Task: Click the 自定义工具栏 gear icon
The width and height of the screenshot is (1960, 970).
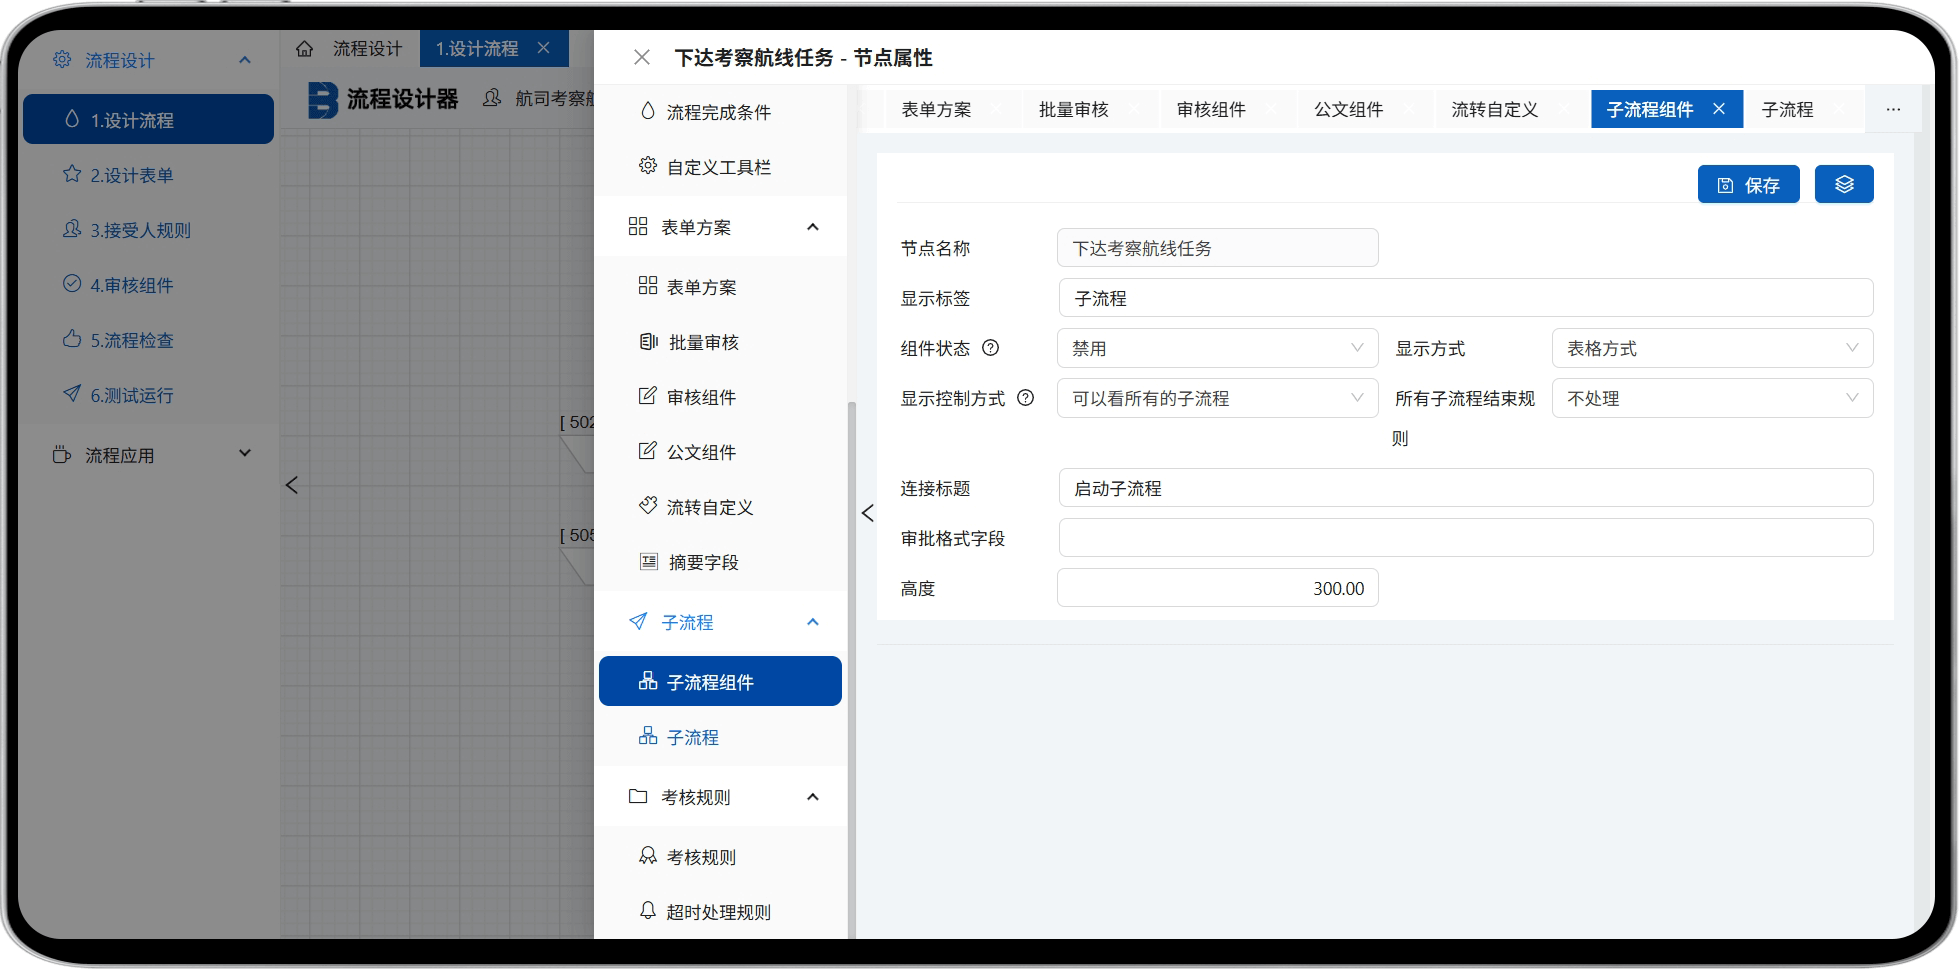Action: click(x=648, y=166)
